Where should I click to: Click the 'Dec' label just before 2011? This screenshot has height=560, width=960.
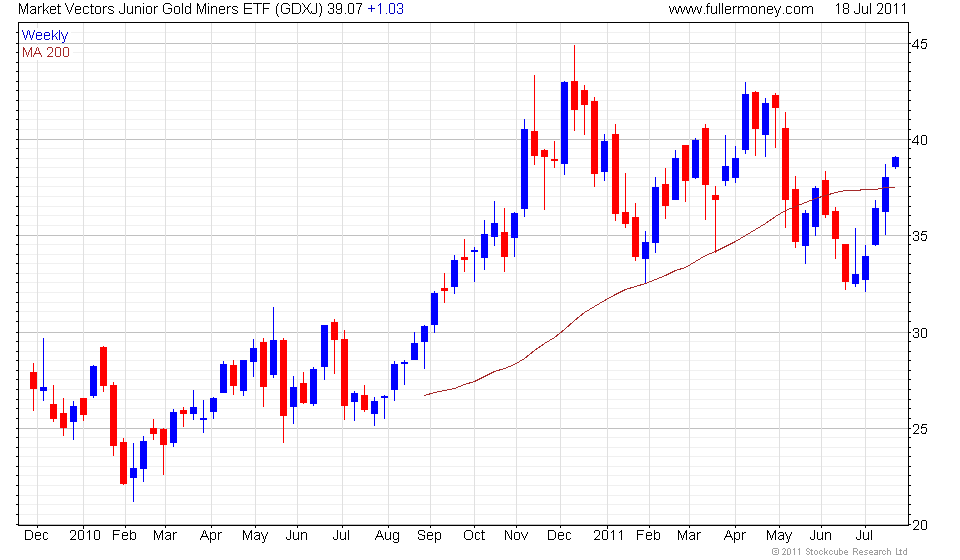click(x=559, y=536)
